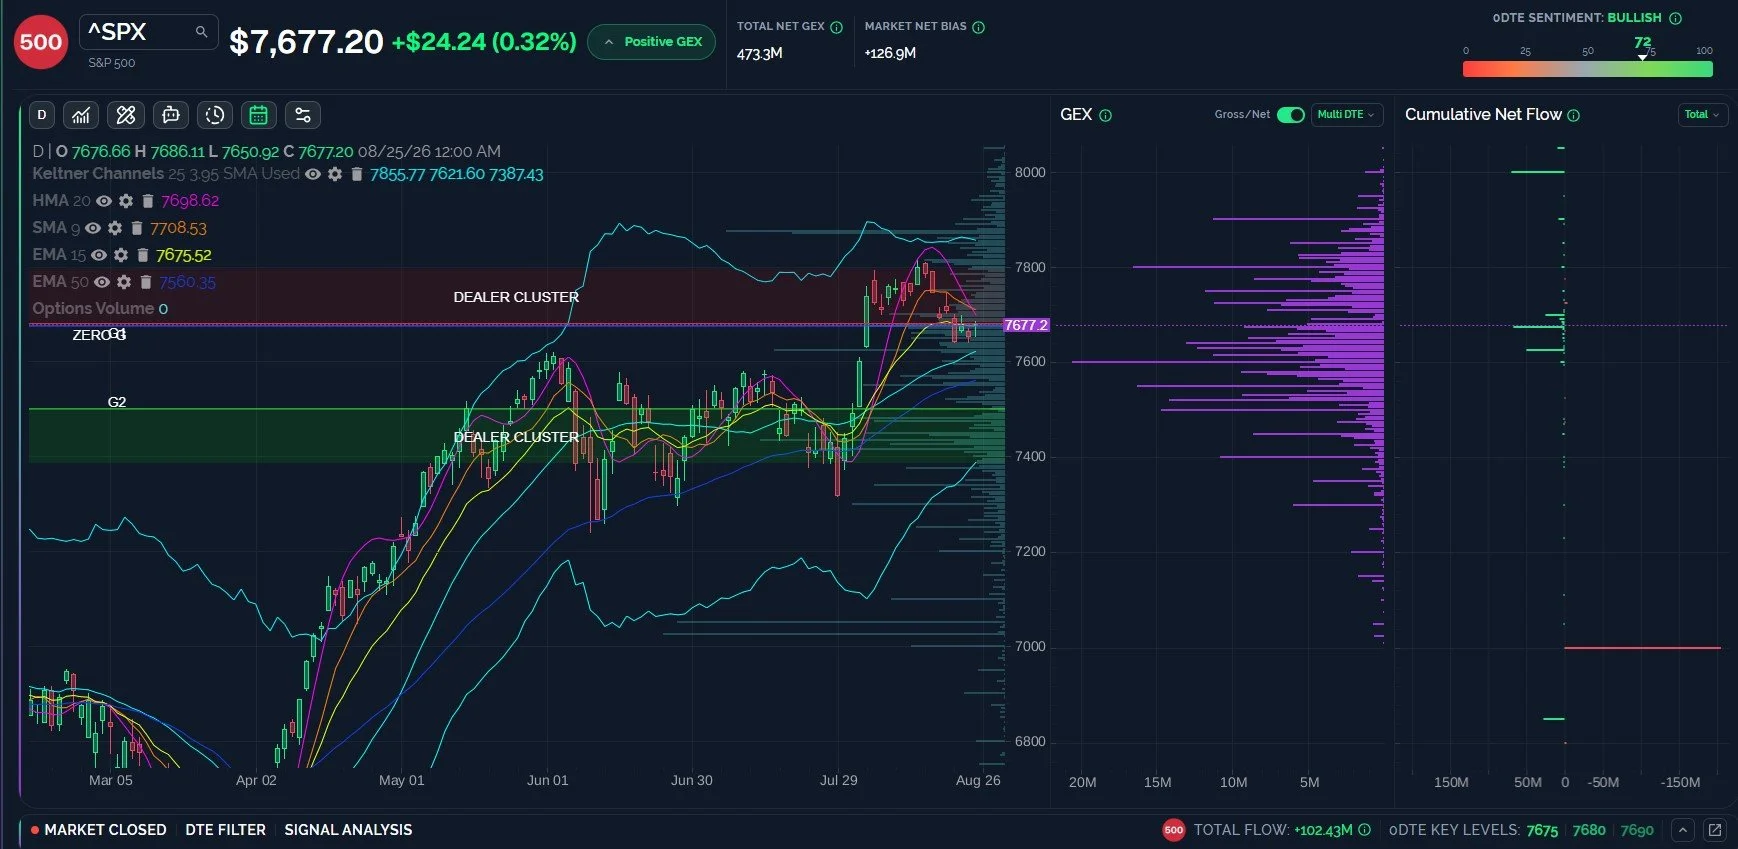Click the +102.43M total flow value

(1323, 830)
